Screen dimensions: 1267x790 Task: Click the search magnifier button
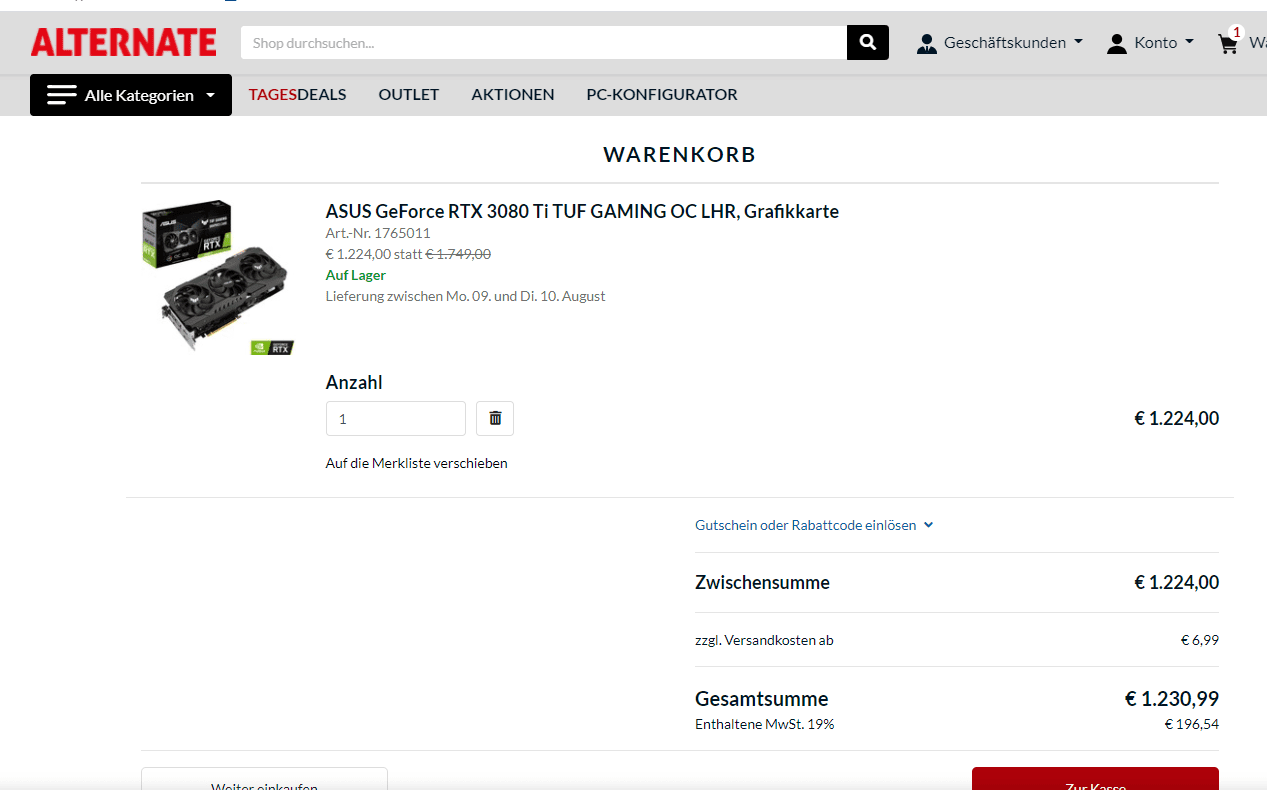(x=868, y=42)
